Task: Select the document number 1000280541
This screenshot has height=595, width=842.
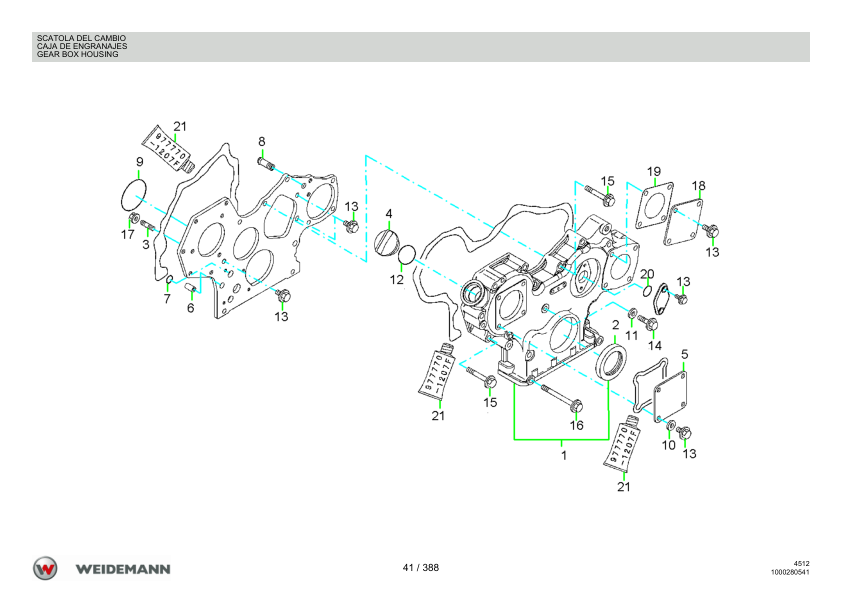Action: click(x=789, y=573)
